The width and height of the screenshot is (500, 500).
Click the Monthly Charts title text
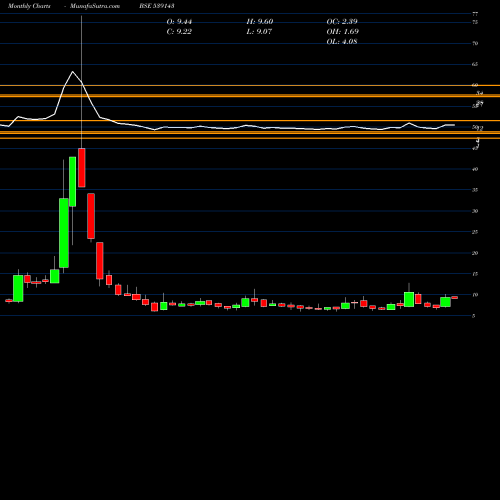pyautogui.click(x=29, y=6)
